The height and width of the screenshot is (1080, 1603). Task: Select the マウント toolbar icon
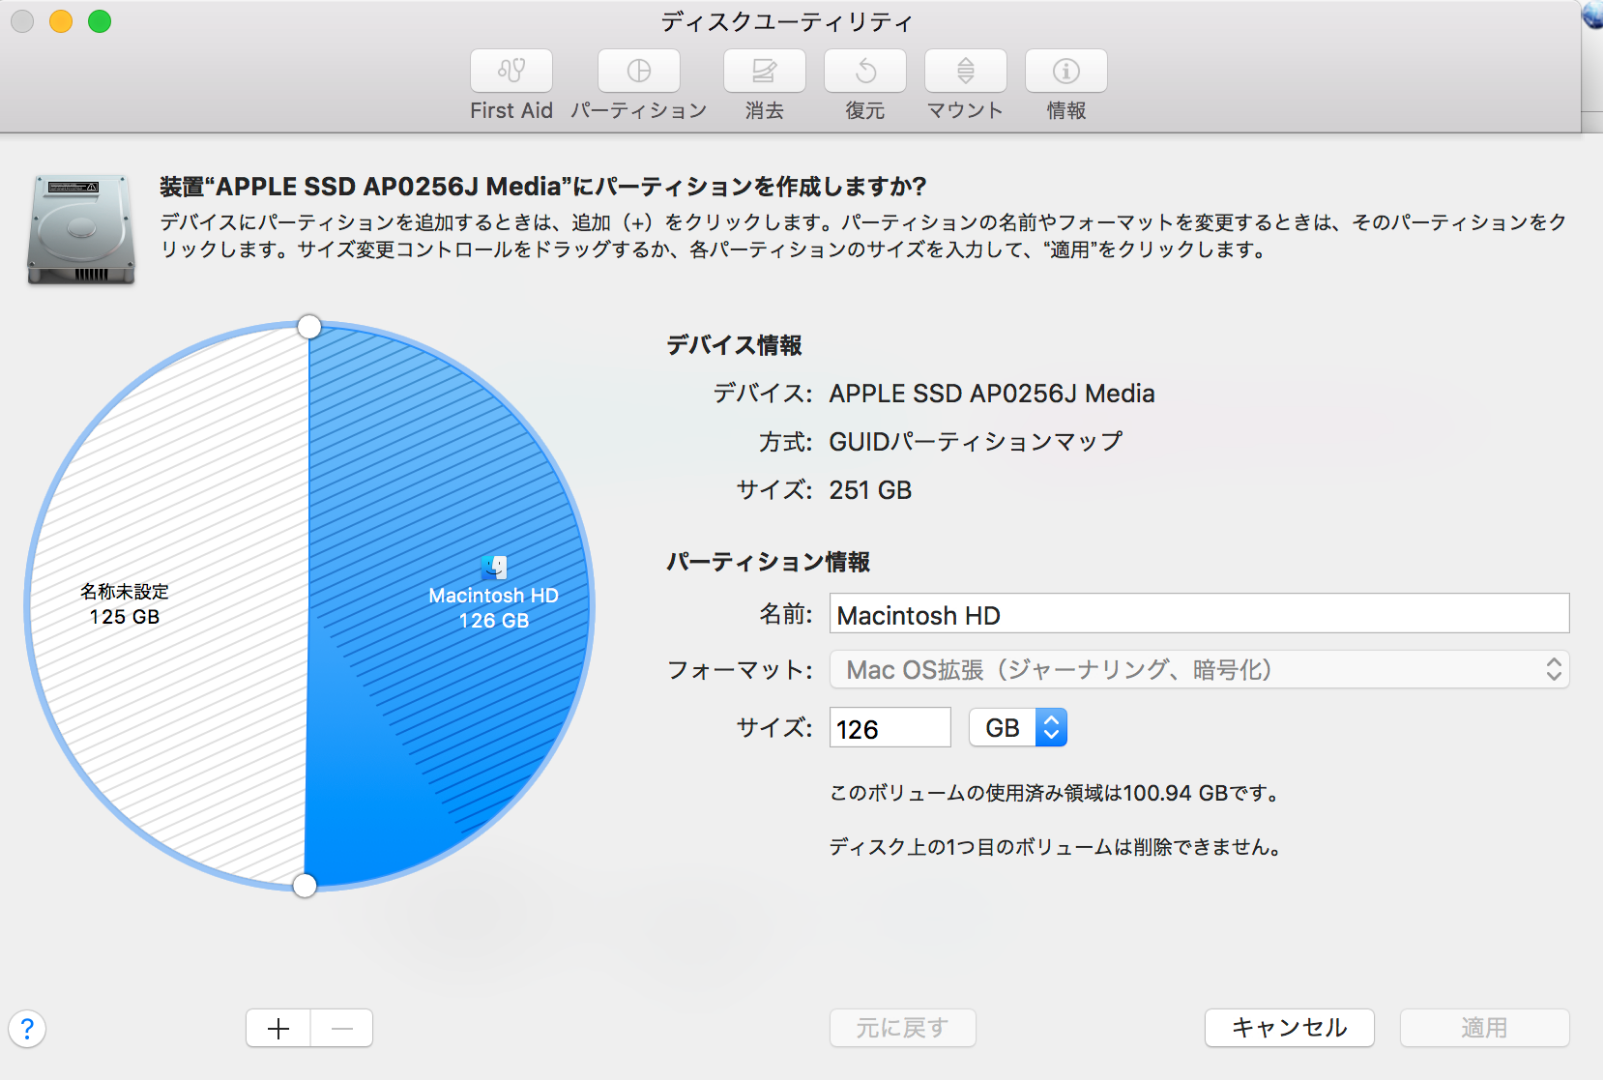coord(964,70)
